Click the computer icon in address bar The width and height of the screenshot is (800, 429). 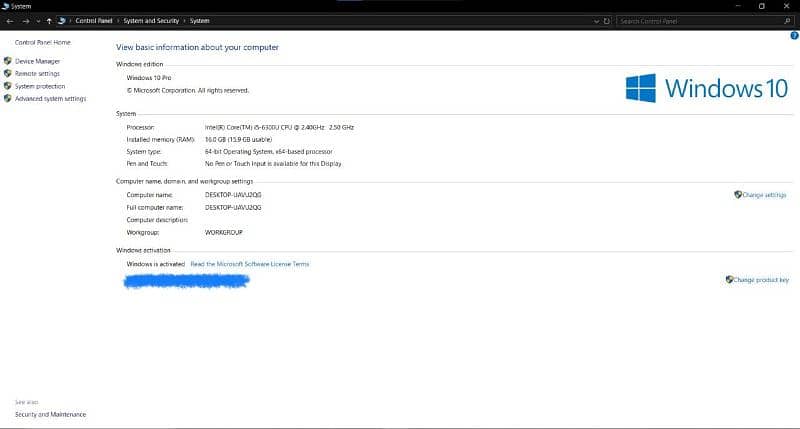pos(63,20)
